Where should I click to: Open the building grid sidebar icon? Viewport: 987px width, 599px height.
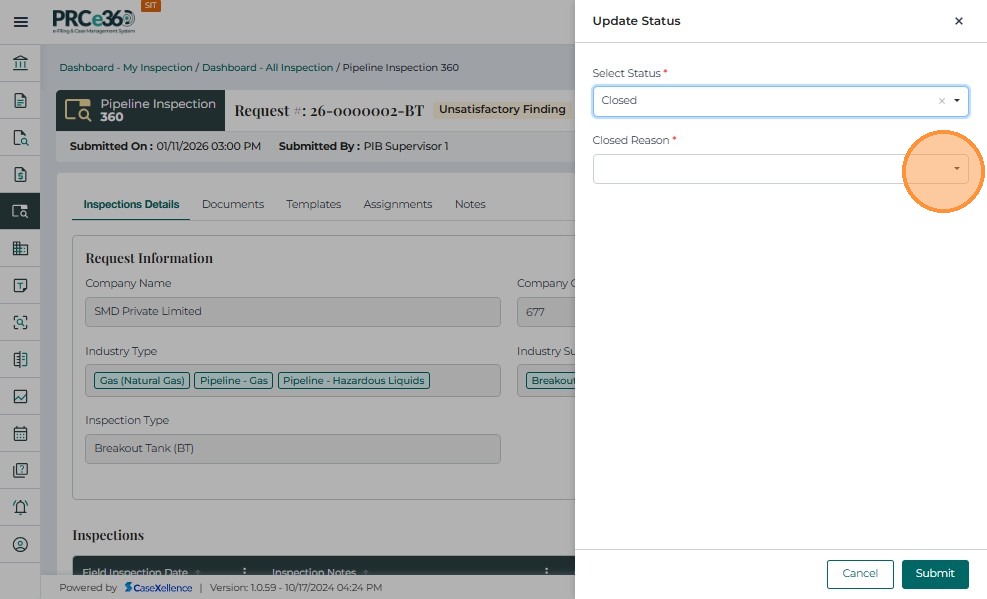20,249
